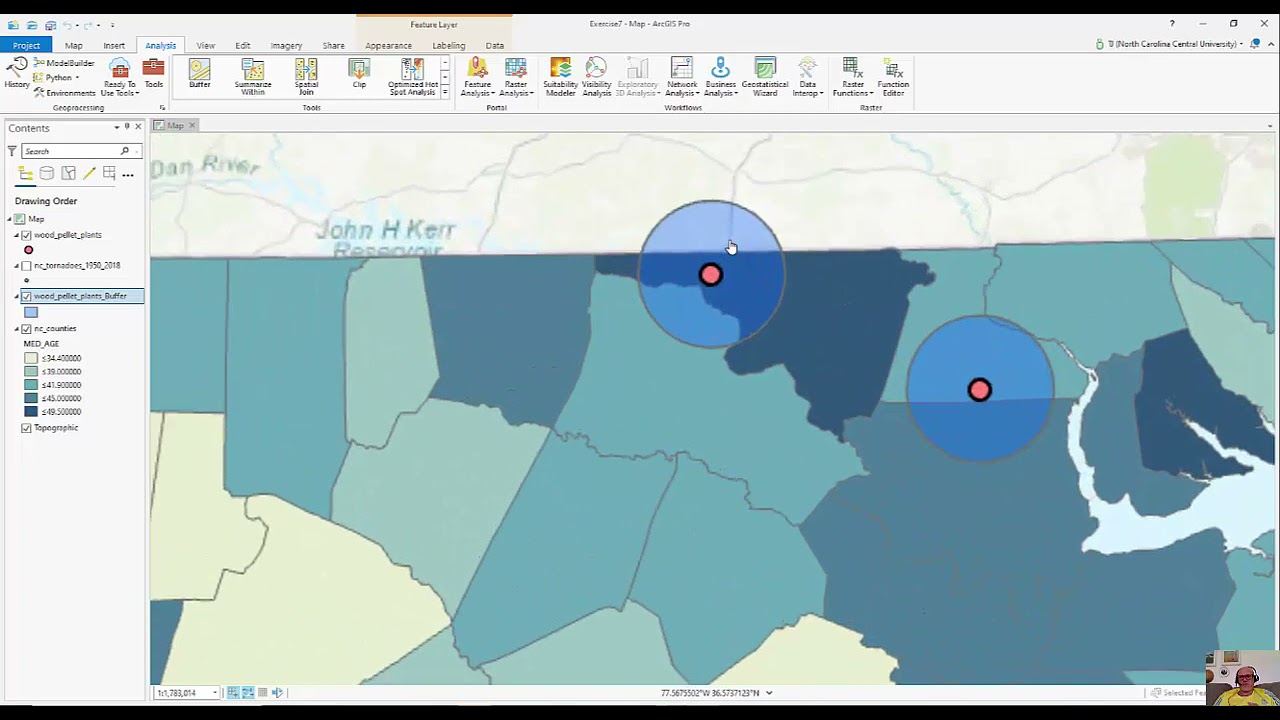1280x720 pixels.
Task: Click the Contents search field
Action: tap(70, 151)
